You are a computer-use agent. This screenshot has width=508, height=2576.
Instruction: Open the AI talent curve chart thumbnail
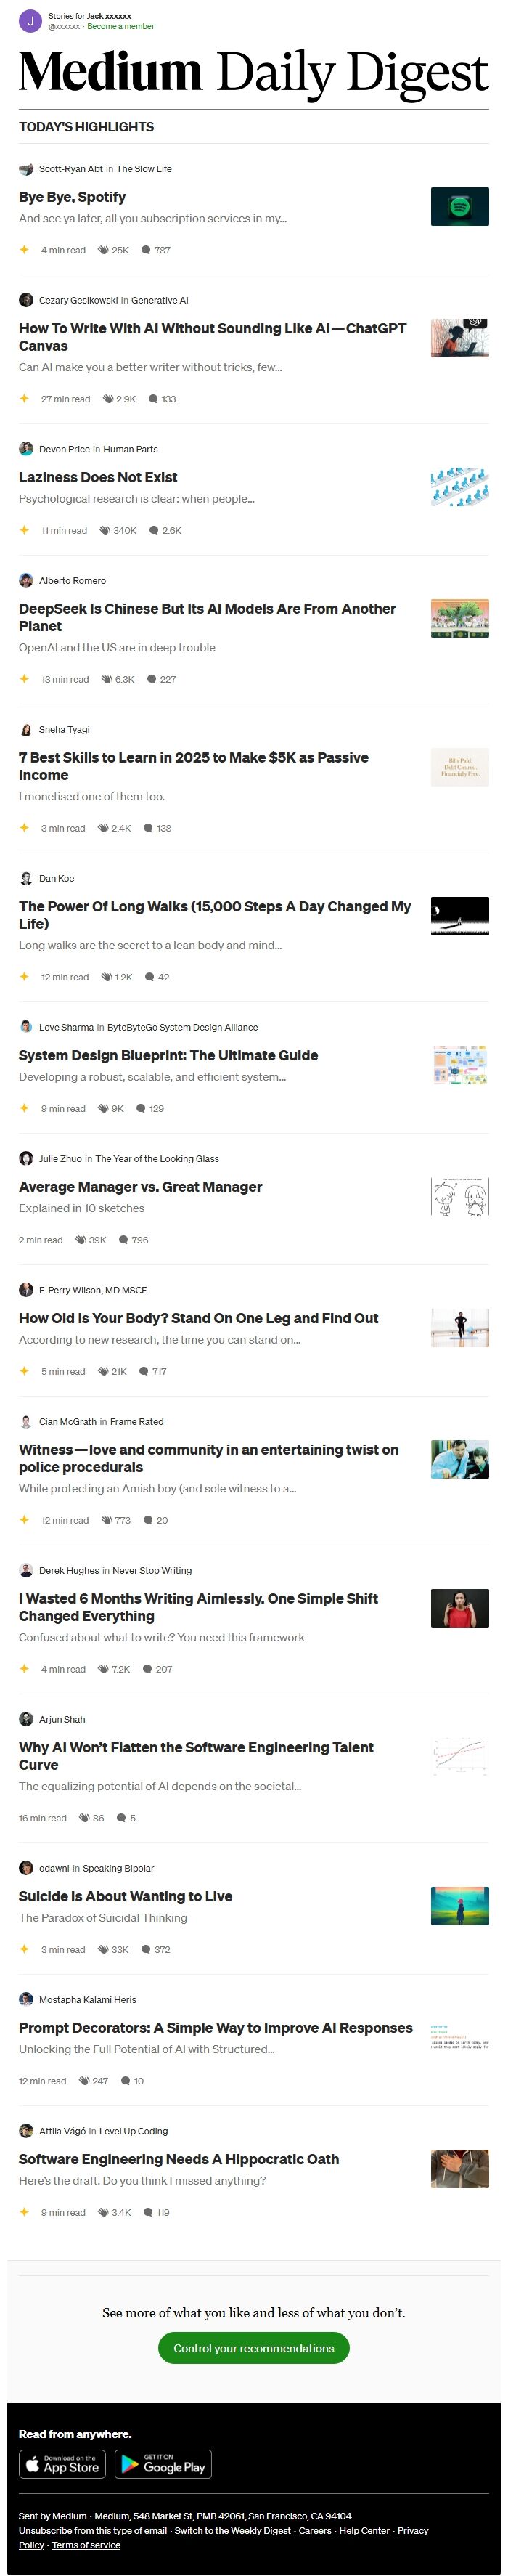pyautogui.click(x=459, y=1757)
